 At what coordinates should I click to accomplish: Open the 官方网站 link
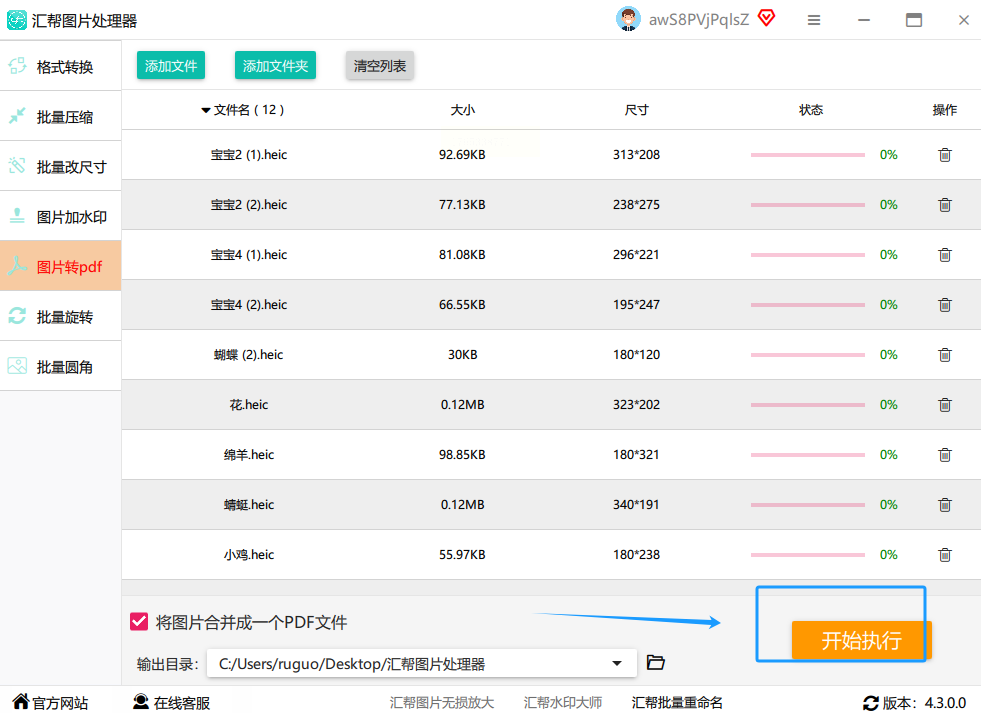point(50,703)
